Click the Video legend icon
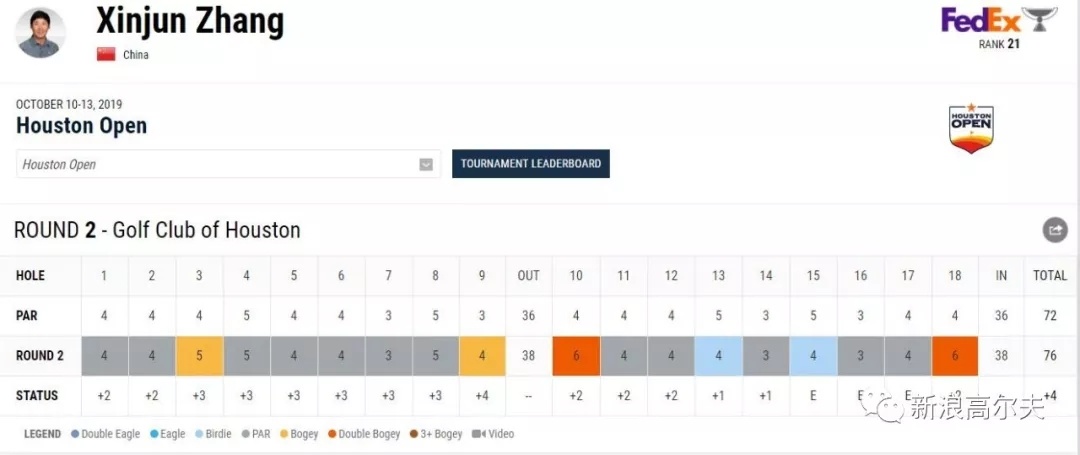Viewport: 1080px width, 455px height. click(479, 434)
